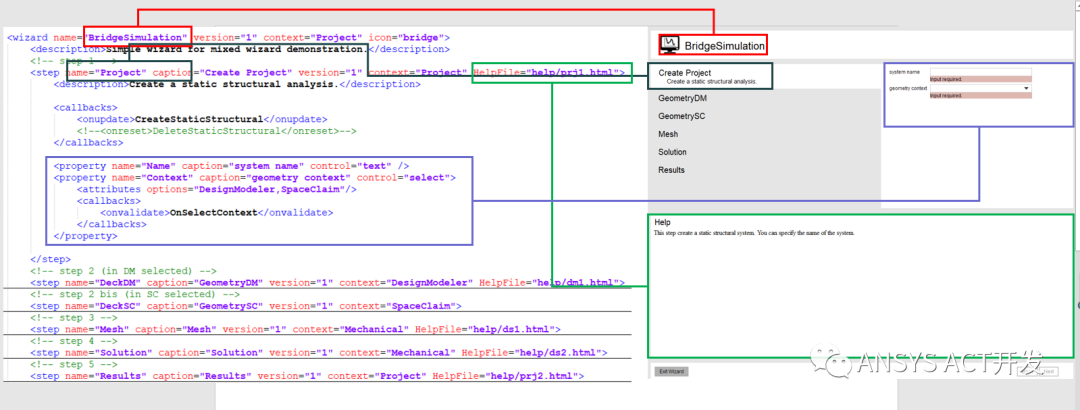The image size is (1080, 410).
Task: Select the Results step in wizard
Action: tap(672, 170)
